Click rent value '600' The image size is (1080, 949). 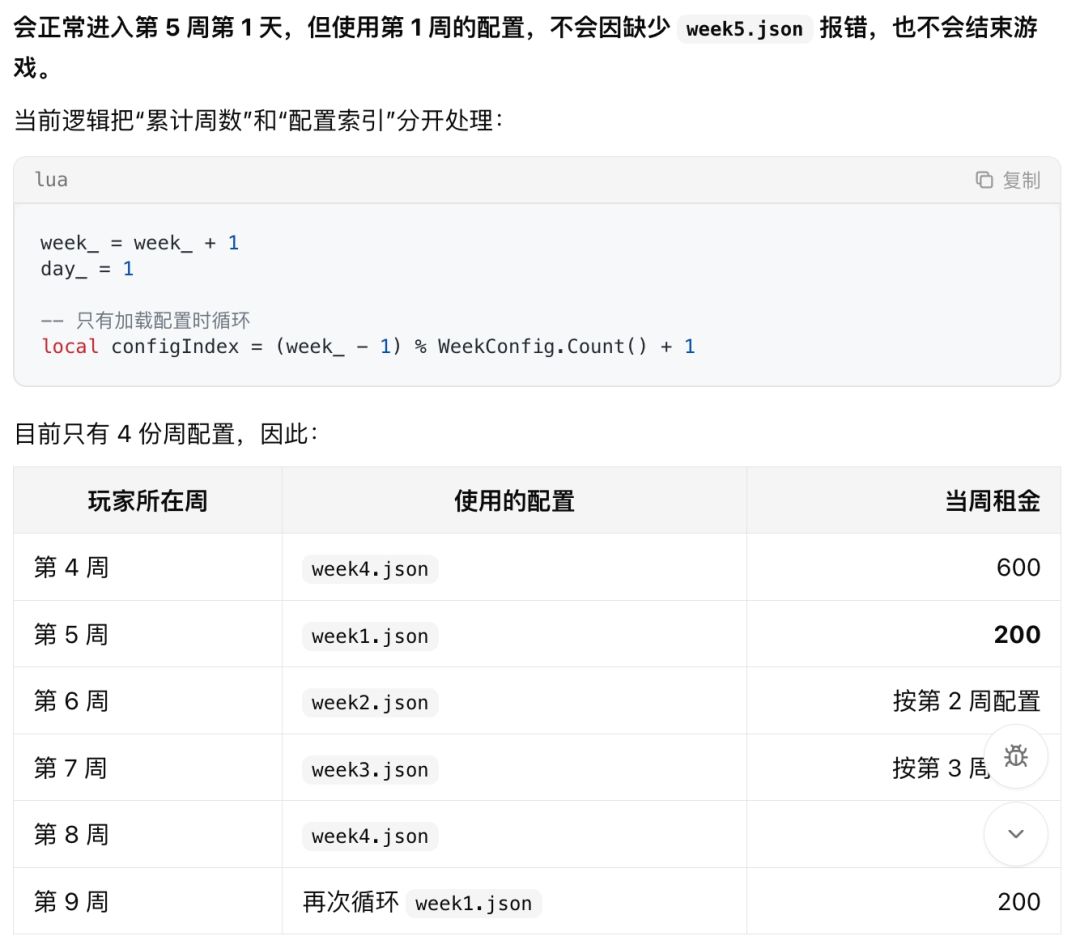(1018, 567)
